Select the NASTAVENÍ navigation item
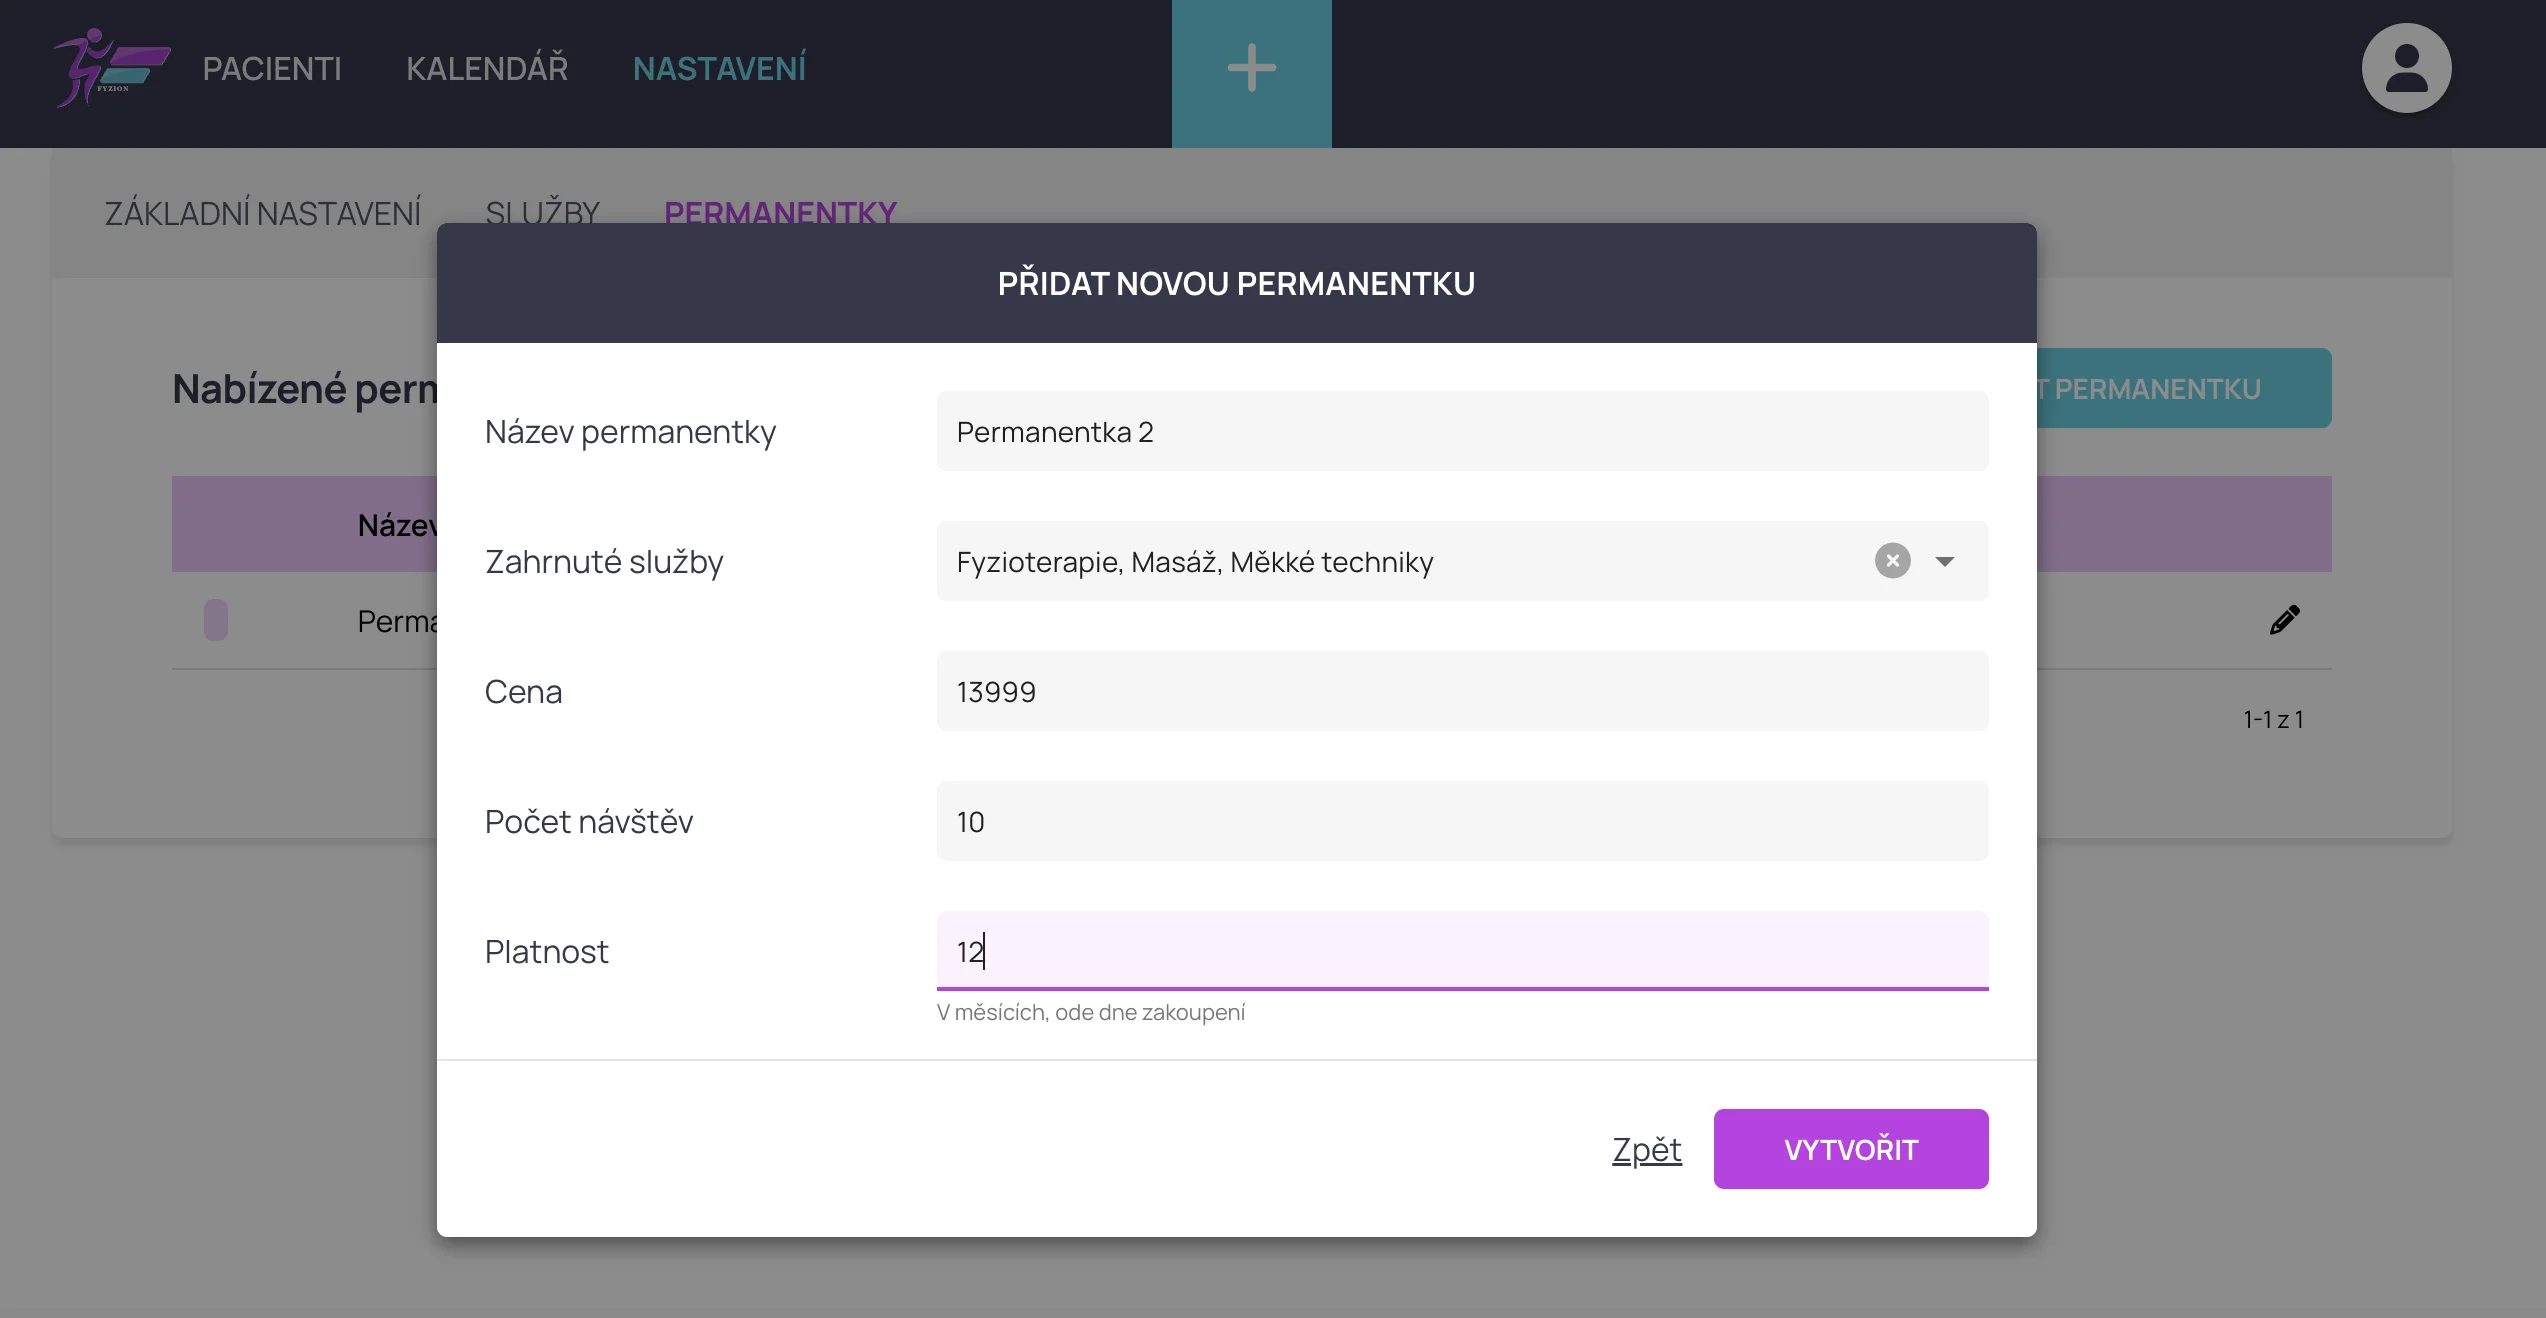 tap(719, 68)
